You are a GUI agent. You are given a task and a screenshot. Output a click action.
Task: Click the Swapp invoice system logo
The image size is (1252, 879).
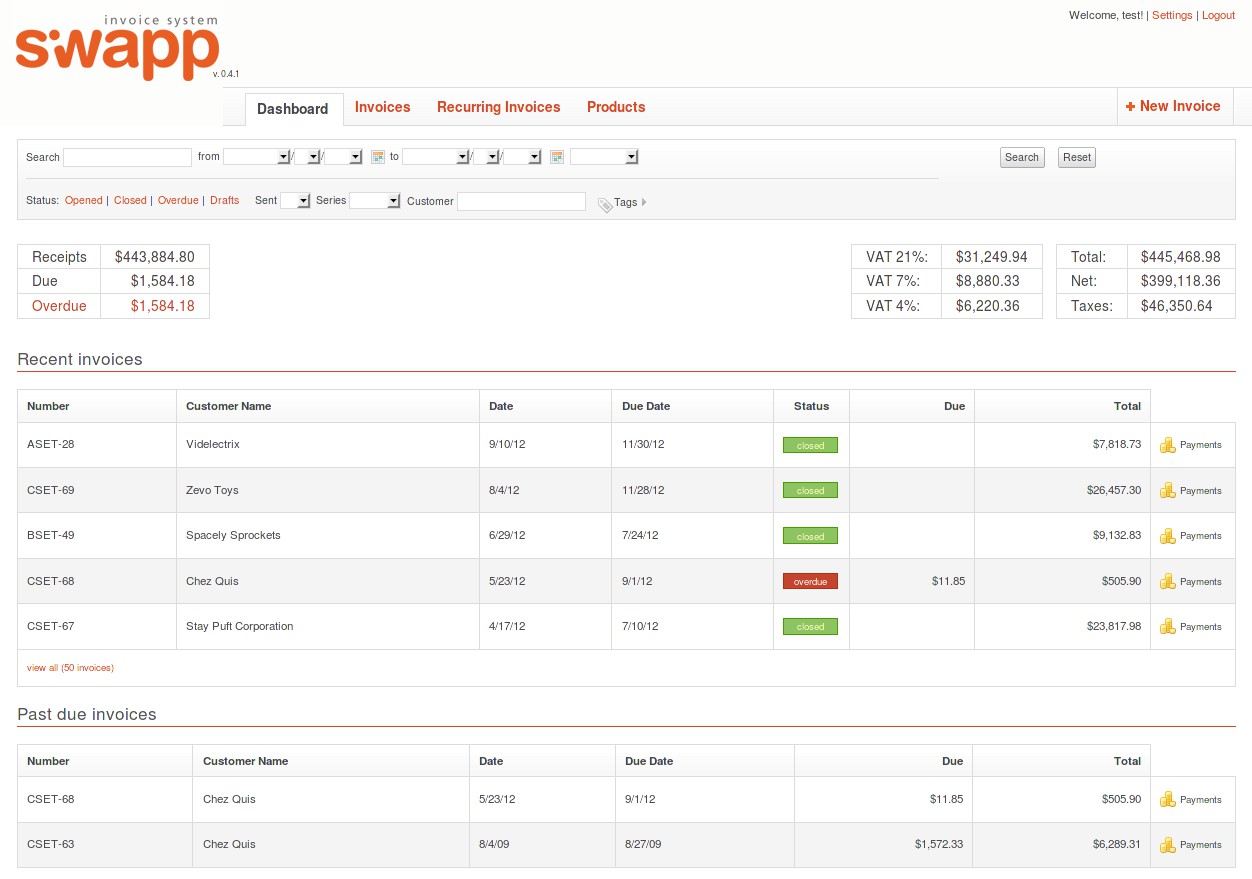pyautogui.click(x=118, y=50)
